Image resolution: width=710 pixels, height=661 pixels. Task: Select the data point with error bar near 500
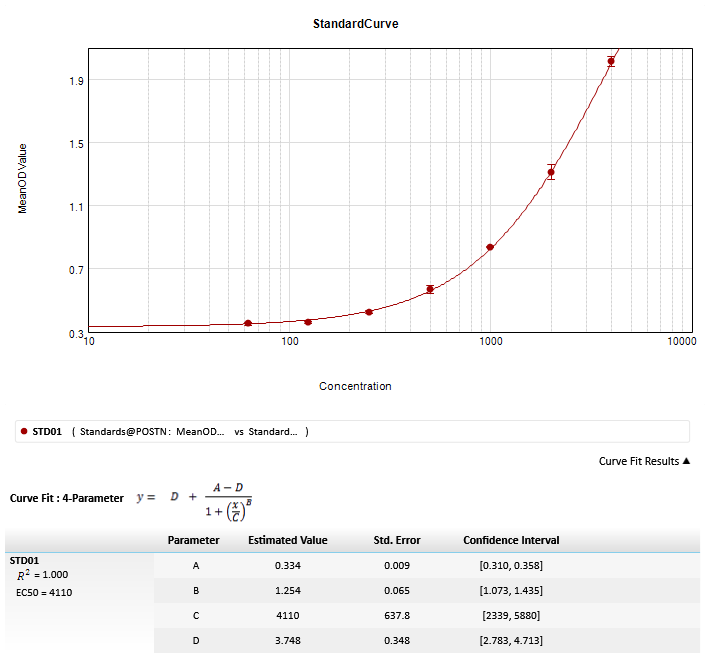[430, 289]
